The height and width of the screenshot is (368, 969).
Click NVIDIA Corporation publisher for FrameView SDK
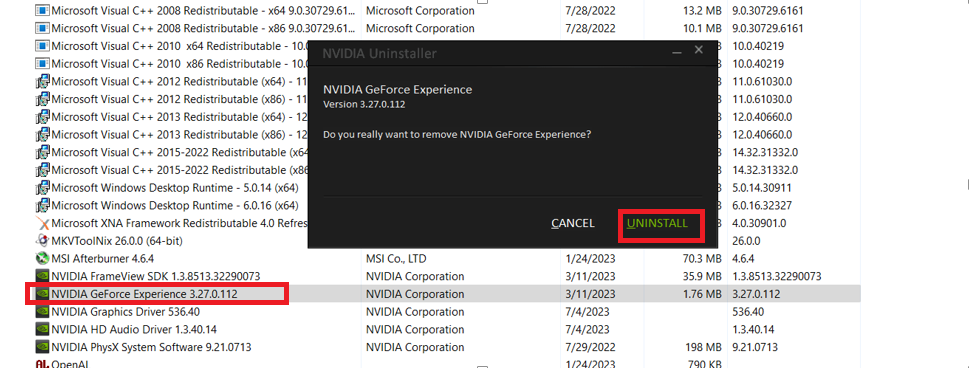415,276
